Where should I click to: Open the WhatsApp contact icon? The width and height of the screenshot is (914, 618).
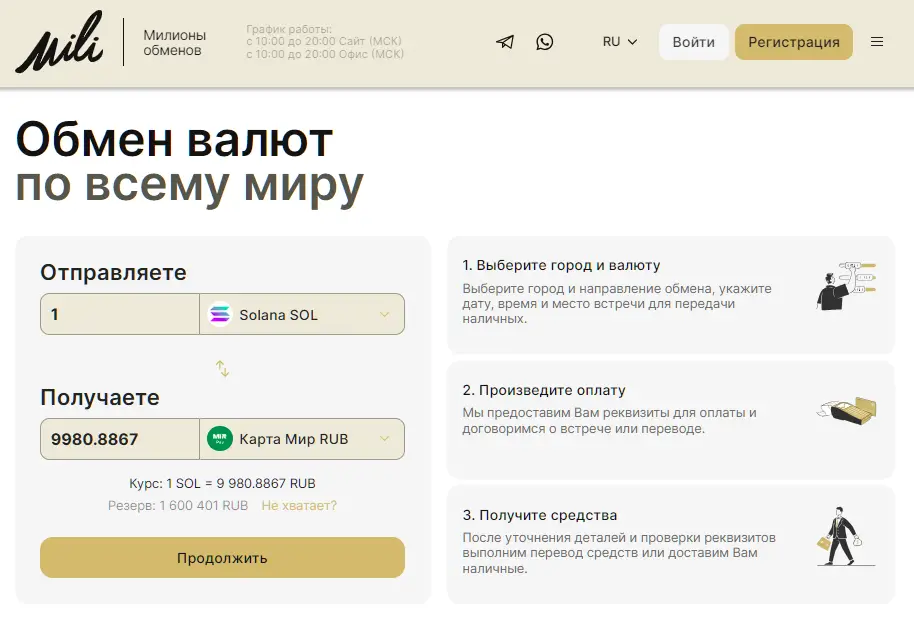point(544,42)
